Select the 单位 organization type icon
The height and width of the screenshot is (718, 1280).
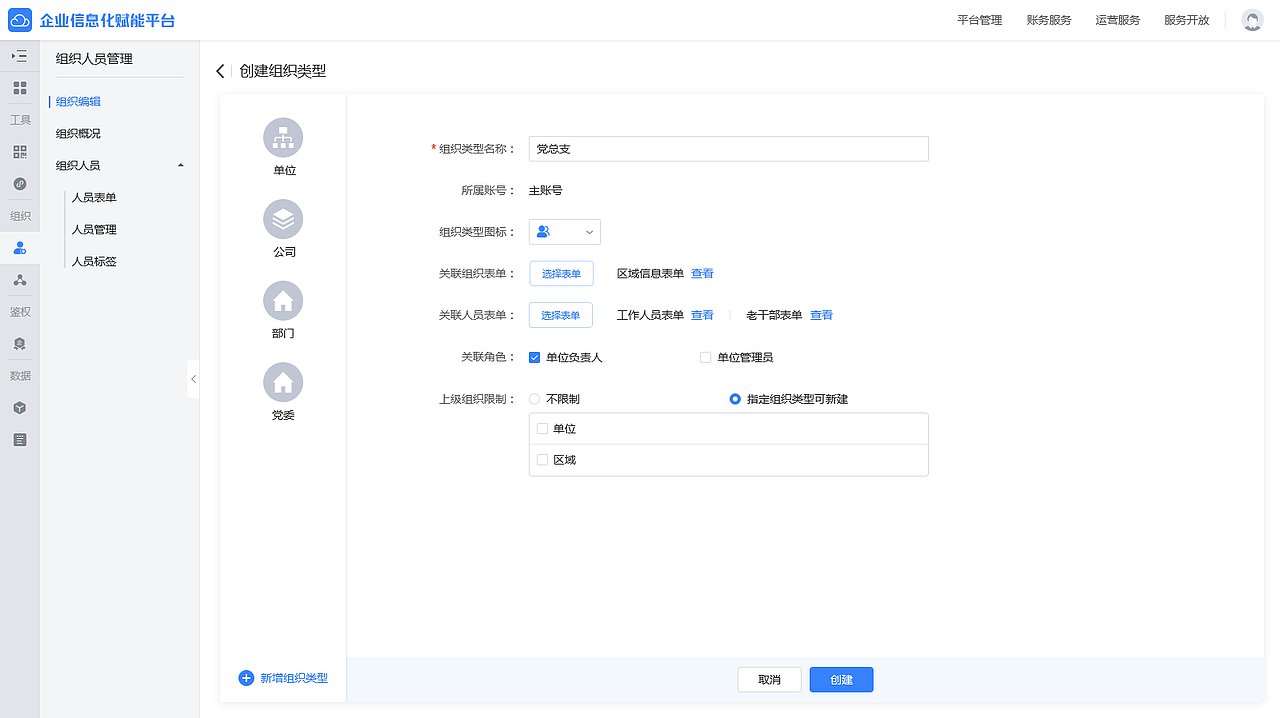pos(283,137)
